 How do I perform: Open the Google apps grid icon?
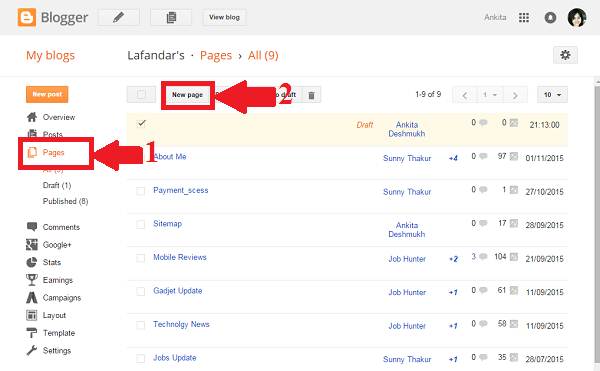[x=524, y=17]
